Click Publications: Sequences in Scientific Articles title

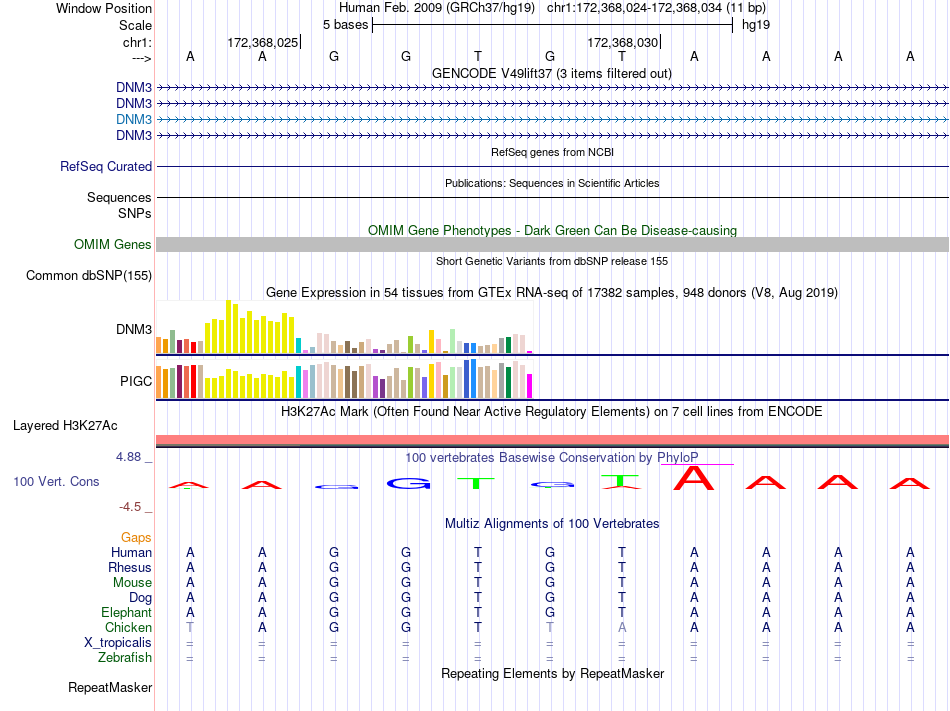(x=552, y=184)
